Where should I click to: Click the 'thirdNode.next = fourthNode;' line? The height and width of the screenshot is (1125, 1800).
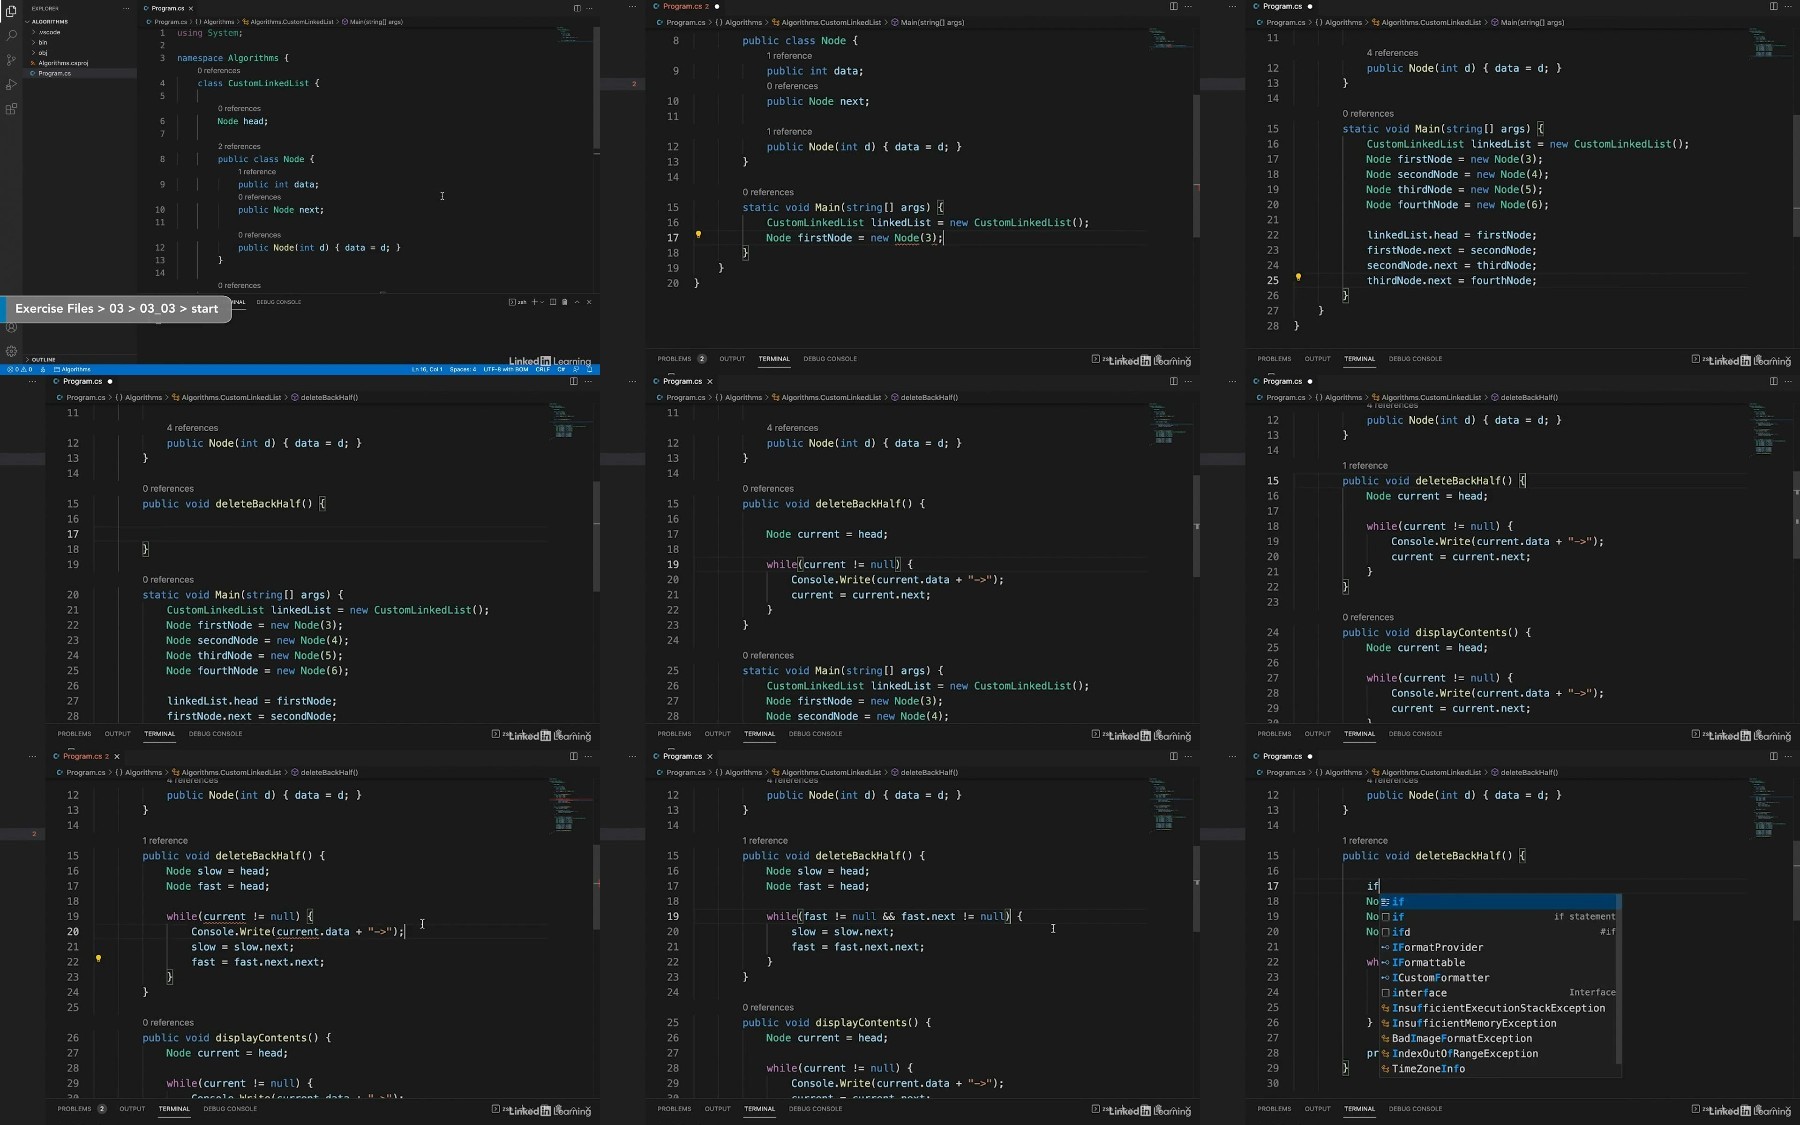(1452, 280)
